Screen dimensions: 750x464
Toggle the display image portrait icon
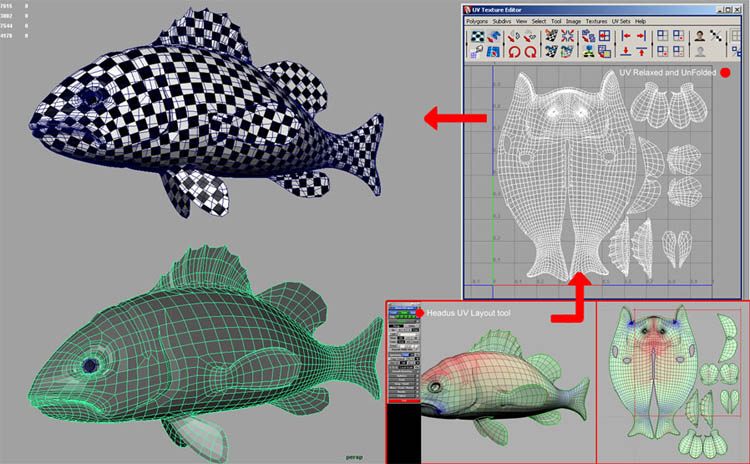tap(700, 36)
